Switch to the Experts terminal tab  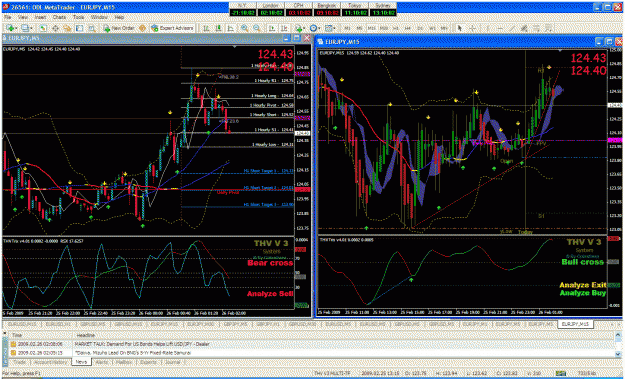point(149,362)
